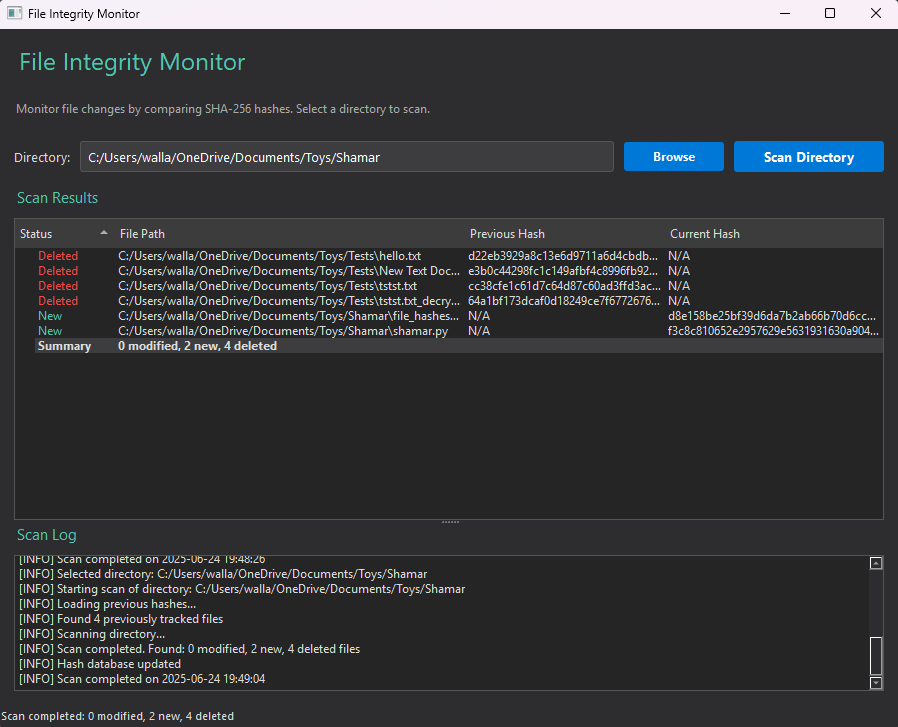Viewport: 898px width, 727px height.
Task: Click previous hash d22eb3929a8c13e6d9711a6d4cbdb...
Action: click(563, 256)
